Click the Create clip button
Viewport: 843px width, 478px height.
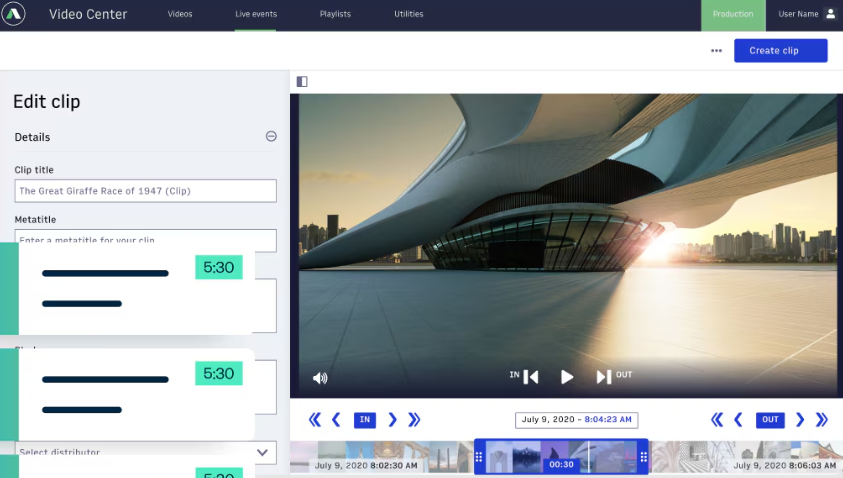(780, 51)
